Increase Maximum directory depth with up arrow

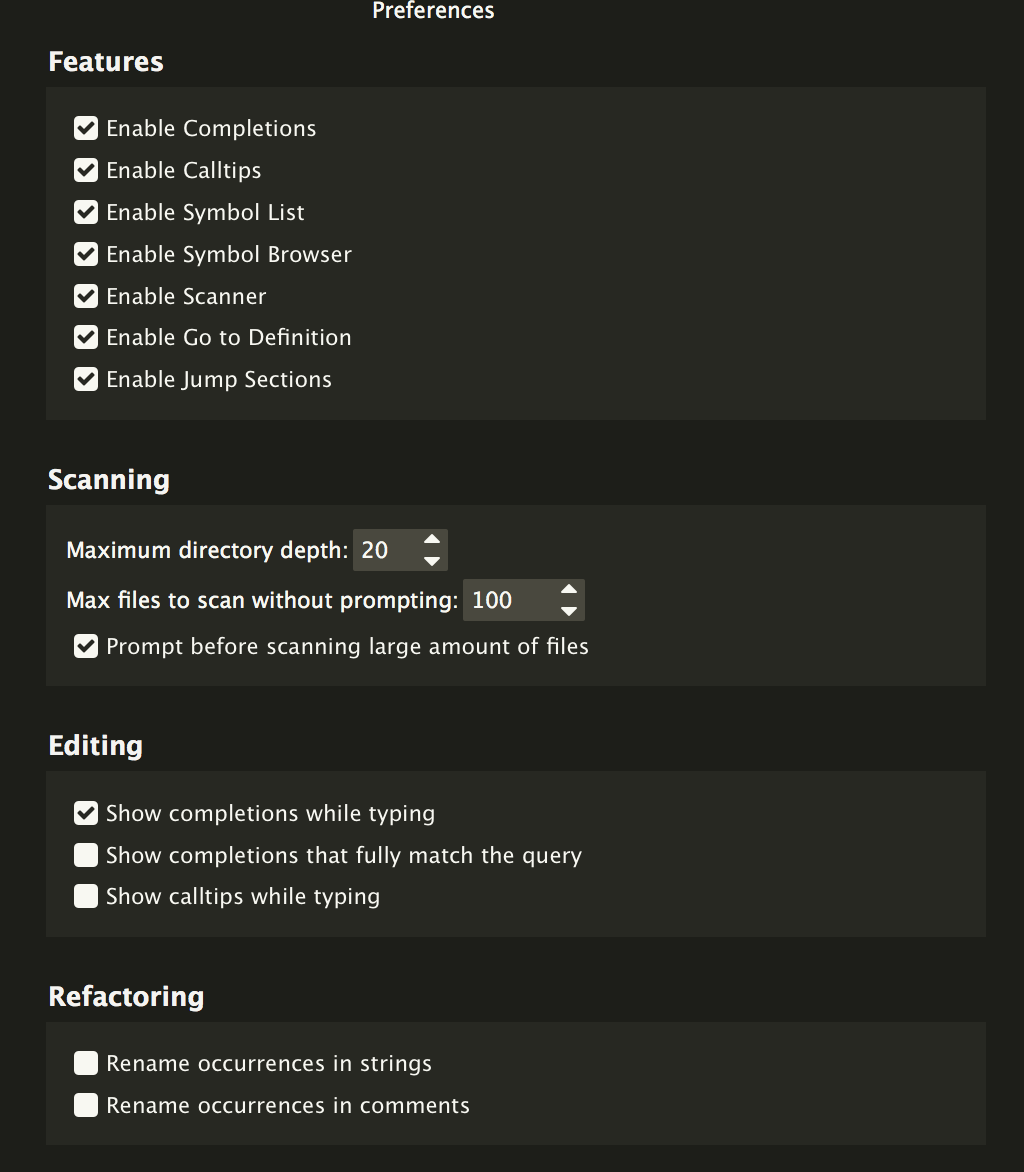click(431, 540)
